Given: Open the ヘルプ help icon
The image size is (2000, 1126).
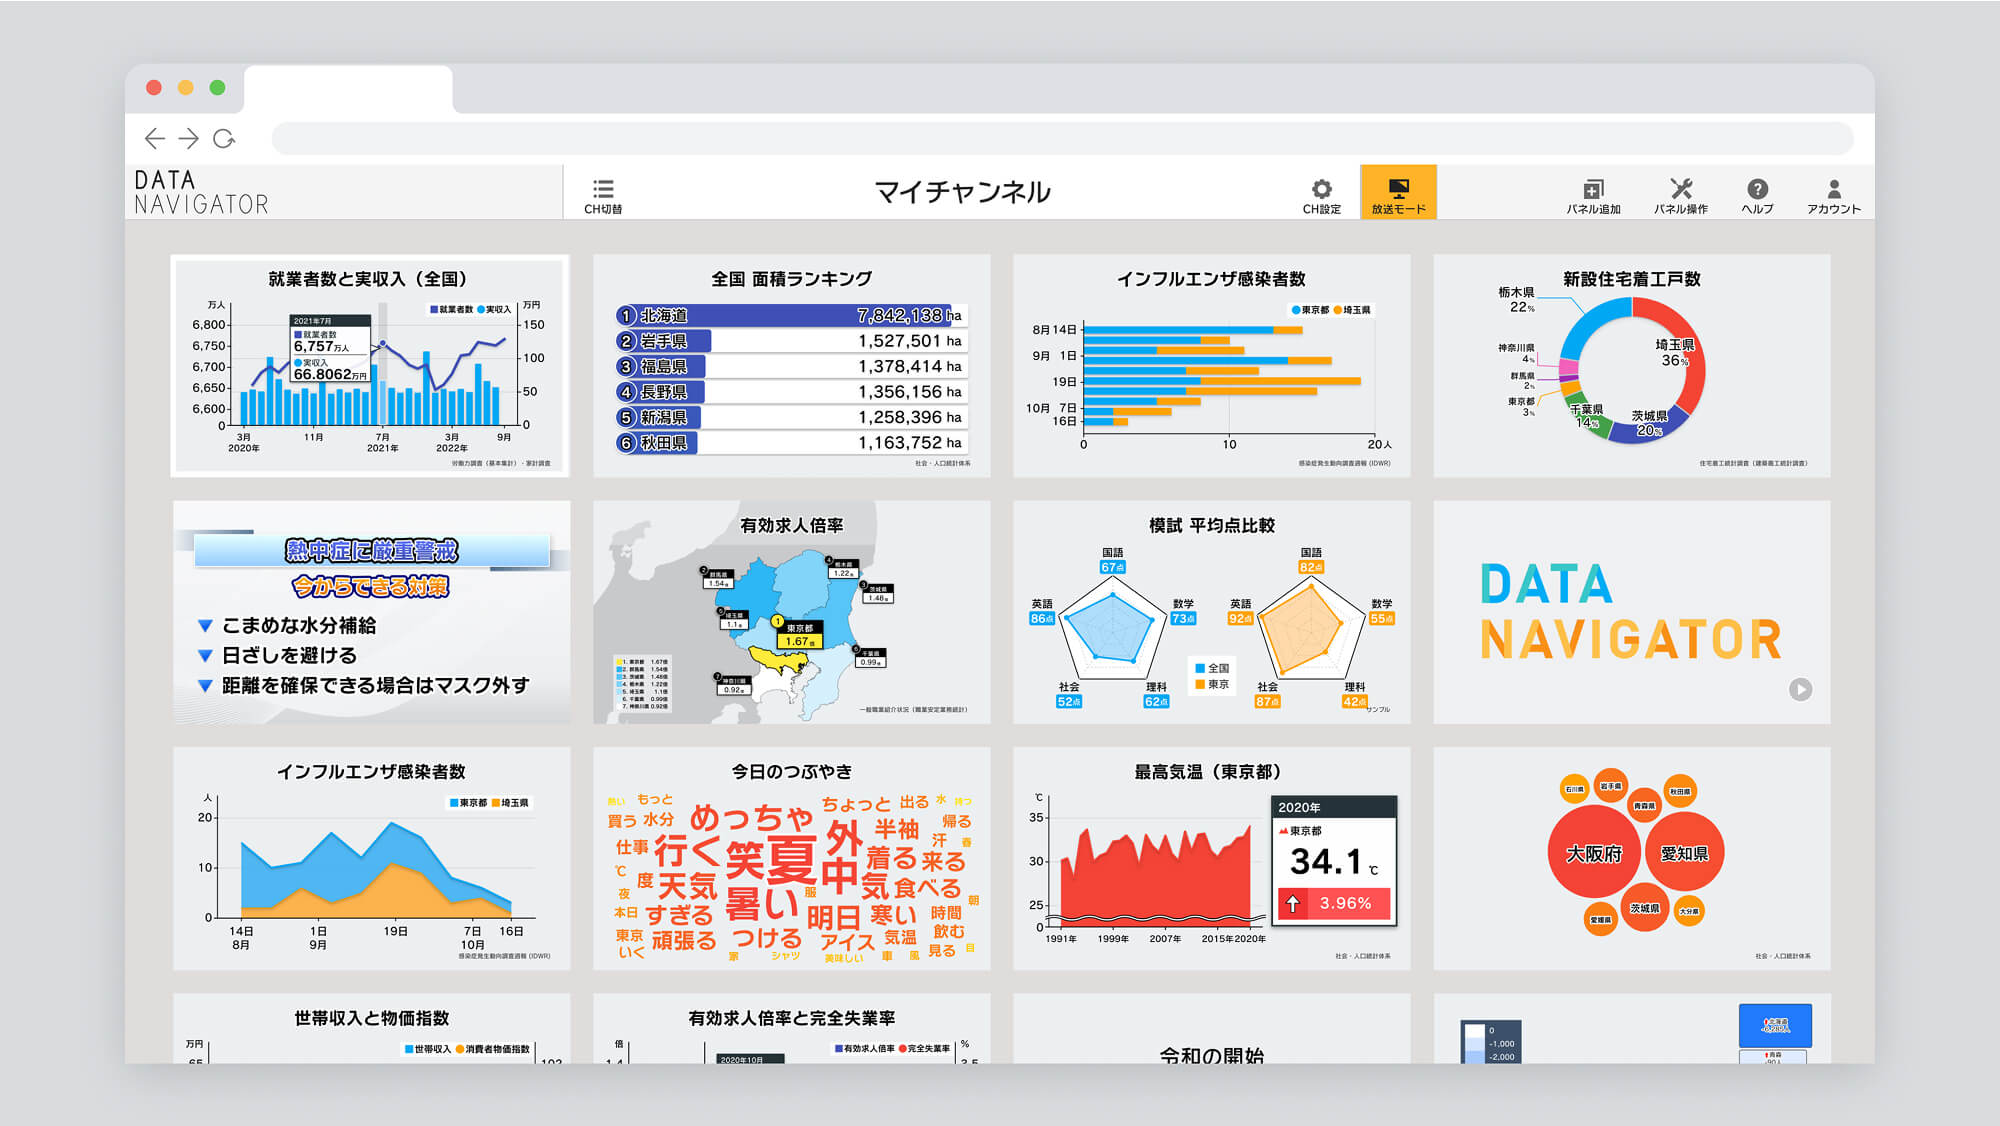Looking at the screenshot, I should [1757, 195].
